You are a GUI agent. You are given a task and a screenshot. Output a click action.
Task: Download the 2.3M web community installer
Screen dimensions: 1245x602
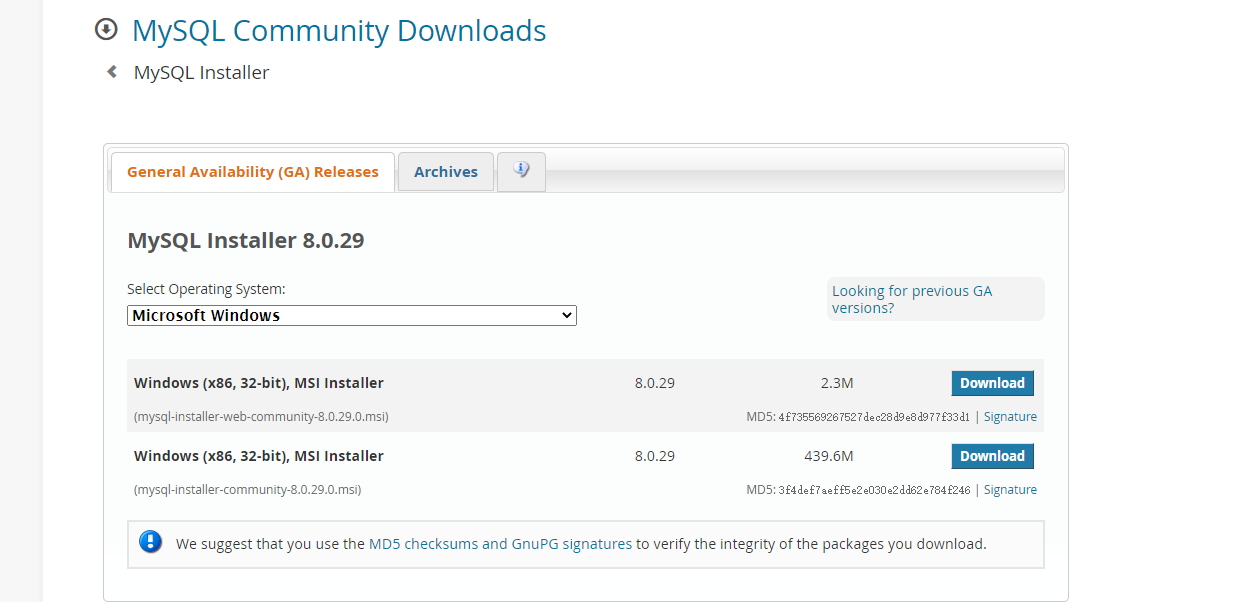click(992, 383)
